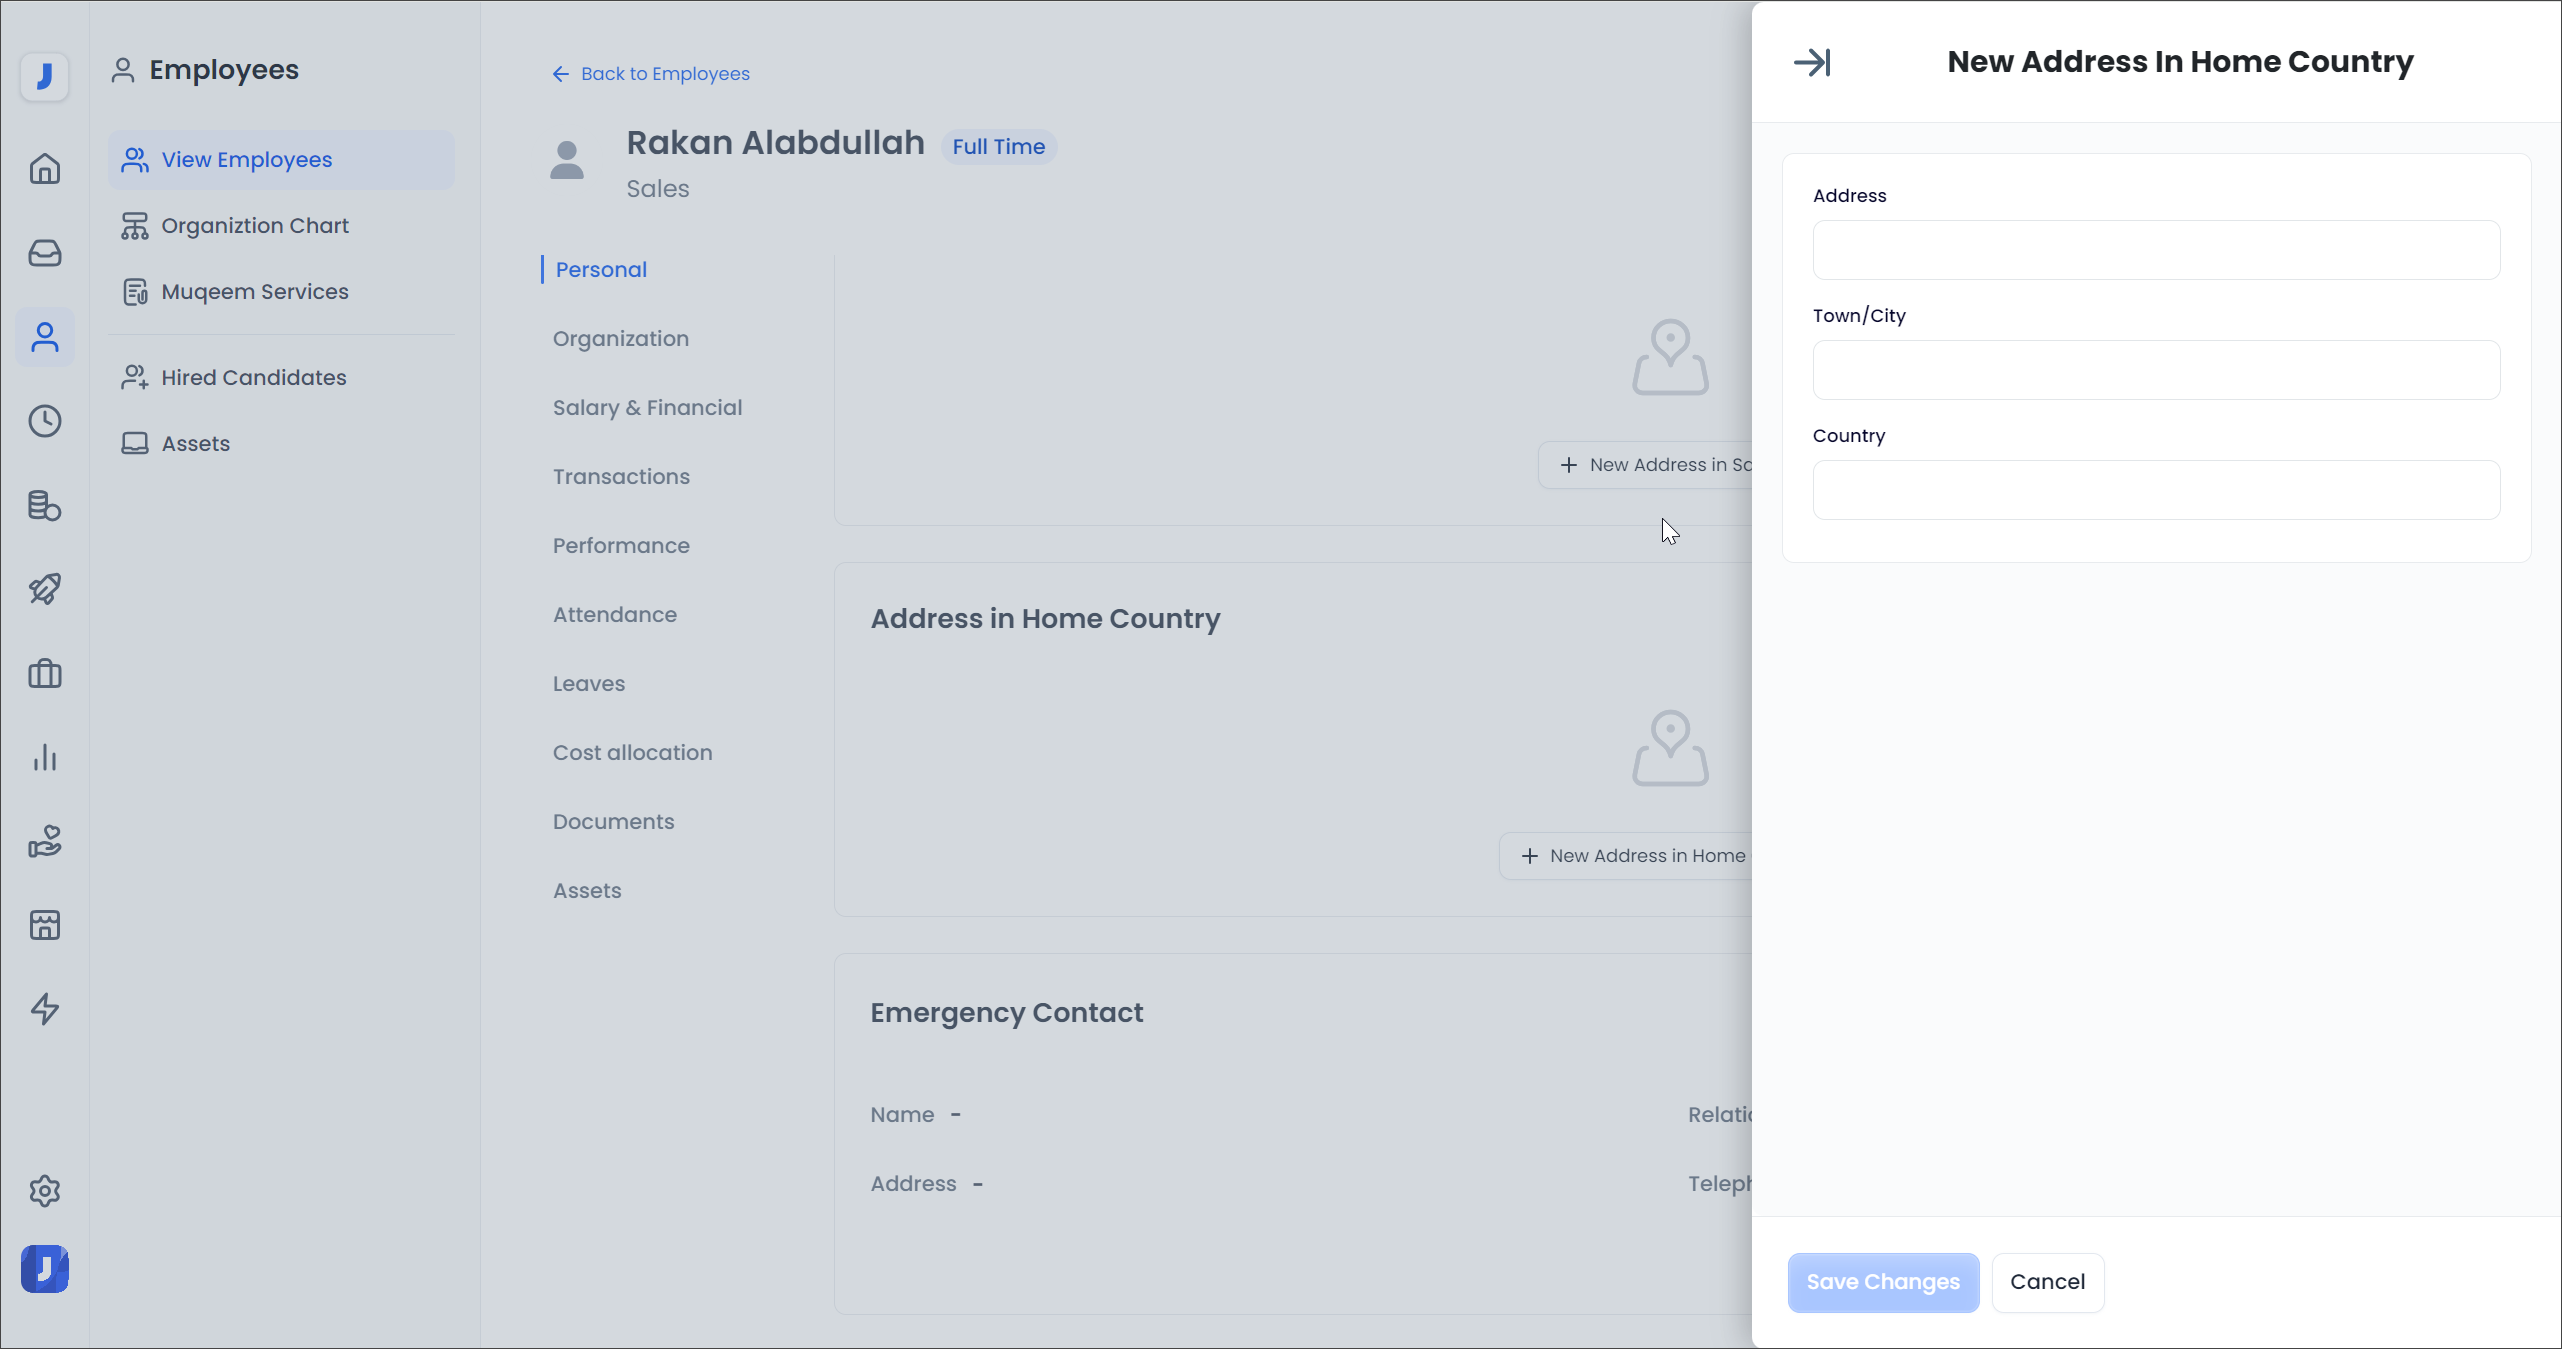Open the lightning bolt icon
Viewport: 2562px width, 1349px height.
(45, 1009)
